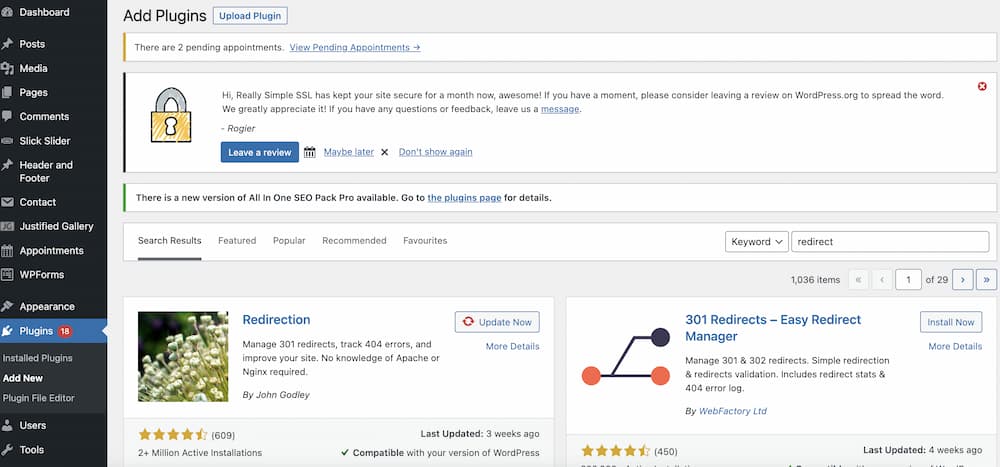Viewport: 1000px width, 467px height.
Task: Switch to the Search Results tab
Action: click(170, 241)
